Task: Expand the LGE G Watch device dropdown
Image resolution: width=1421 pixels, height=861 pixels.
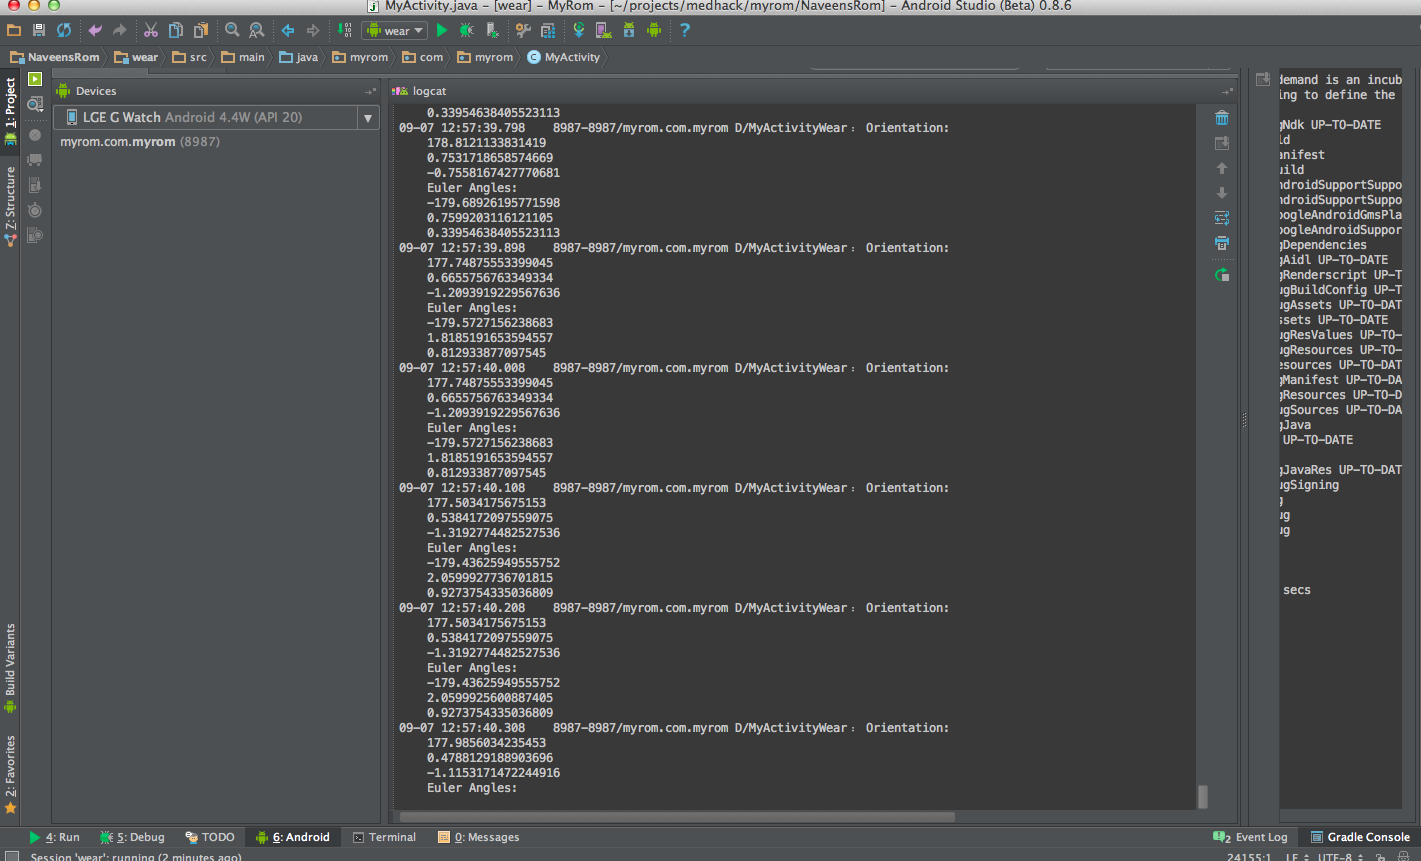Action: point(368,118)
